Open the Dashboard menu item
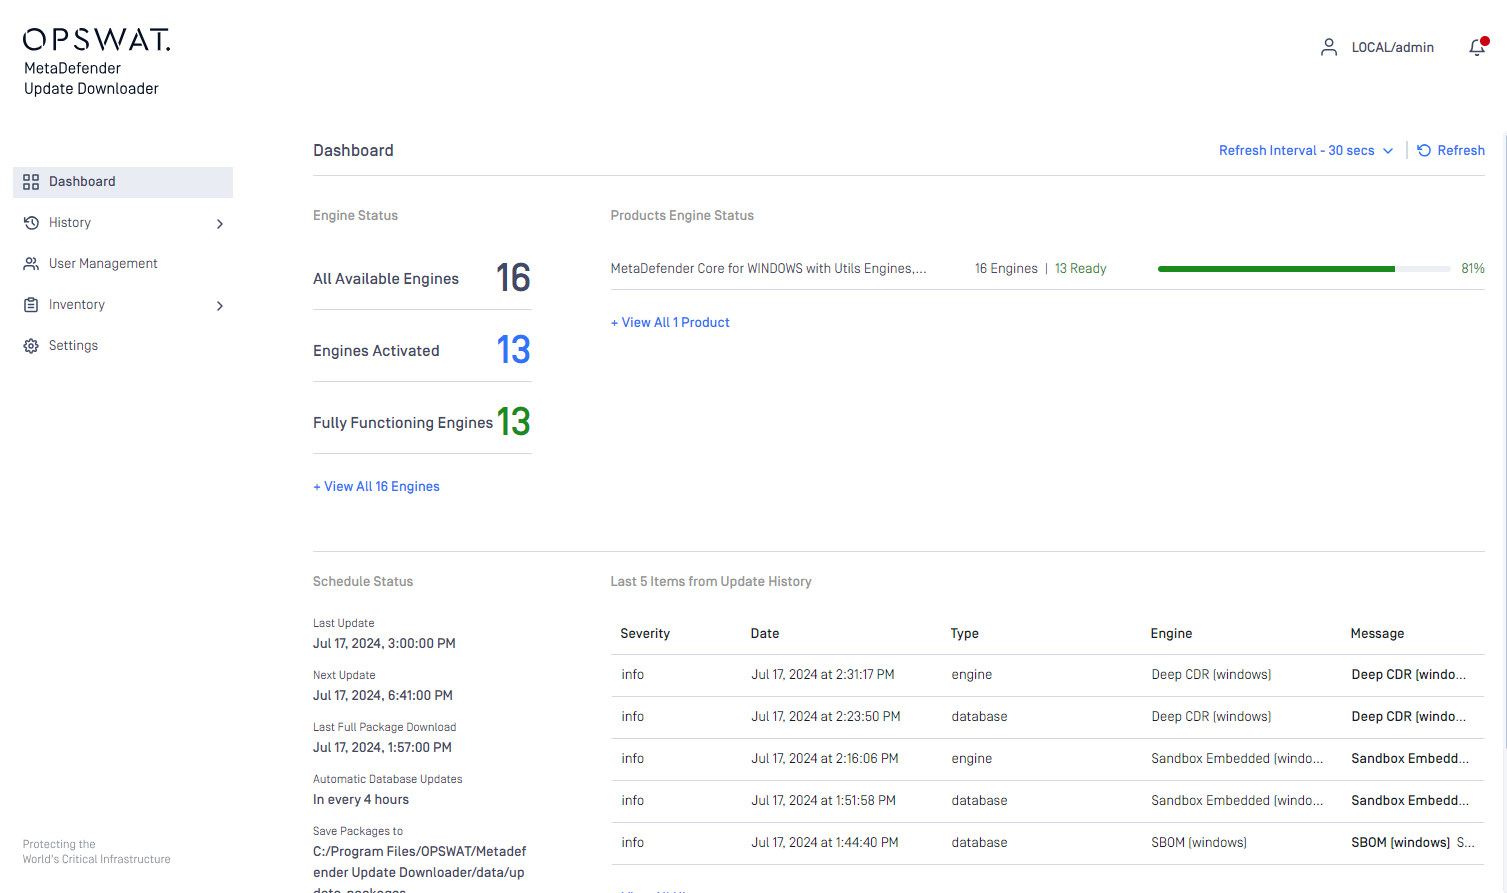Screen dimensions: 1507x893 (123, 182)
